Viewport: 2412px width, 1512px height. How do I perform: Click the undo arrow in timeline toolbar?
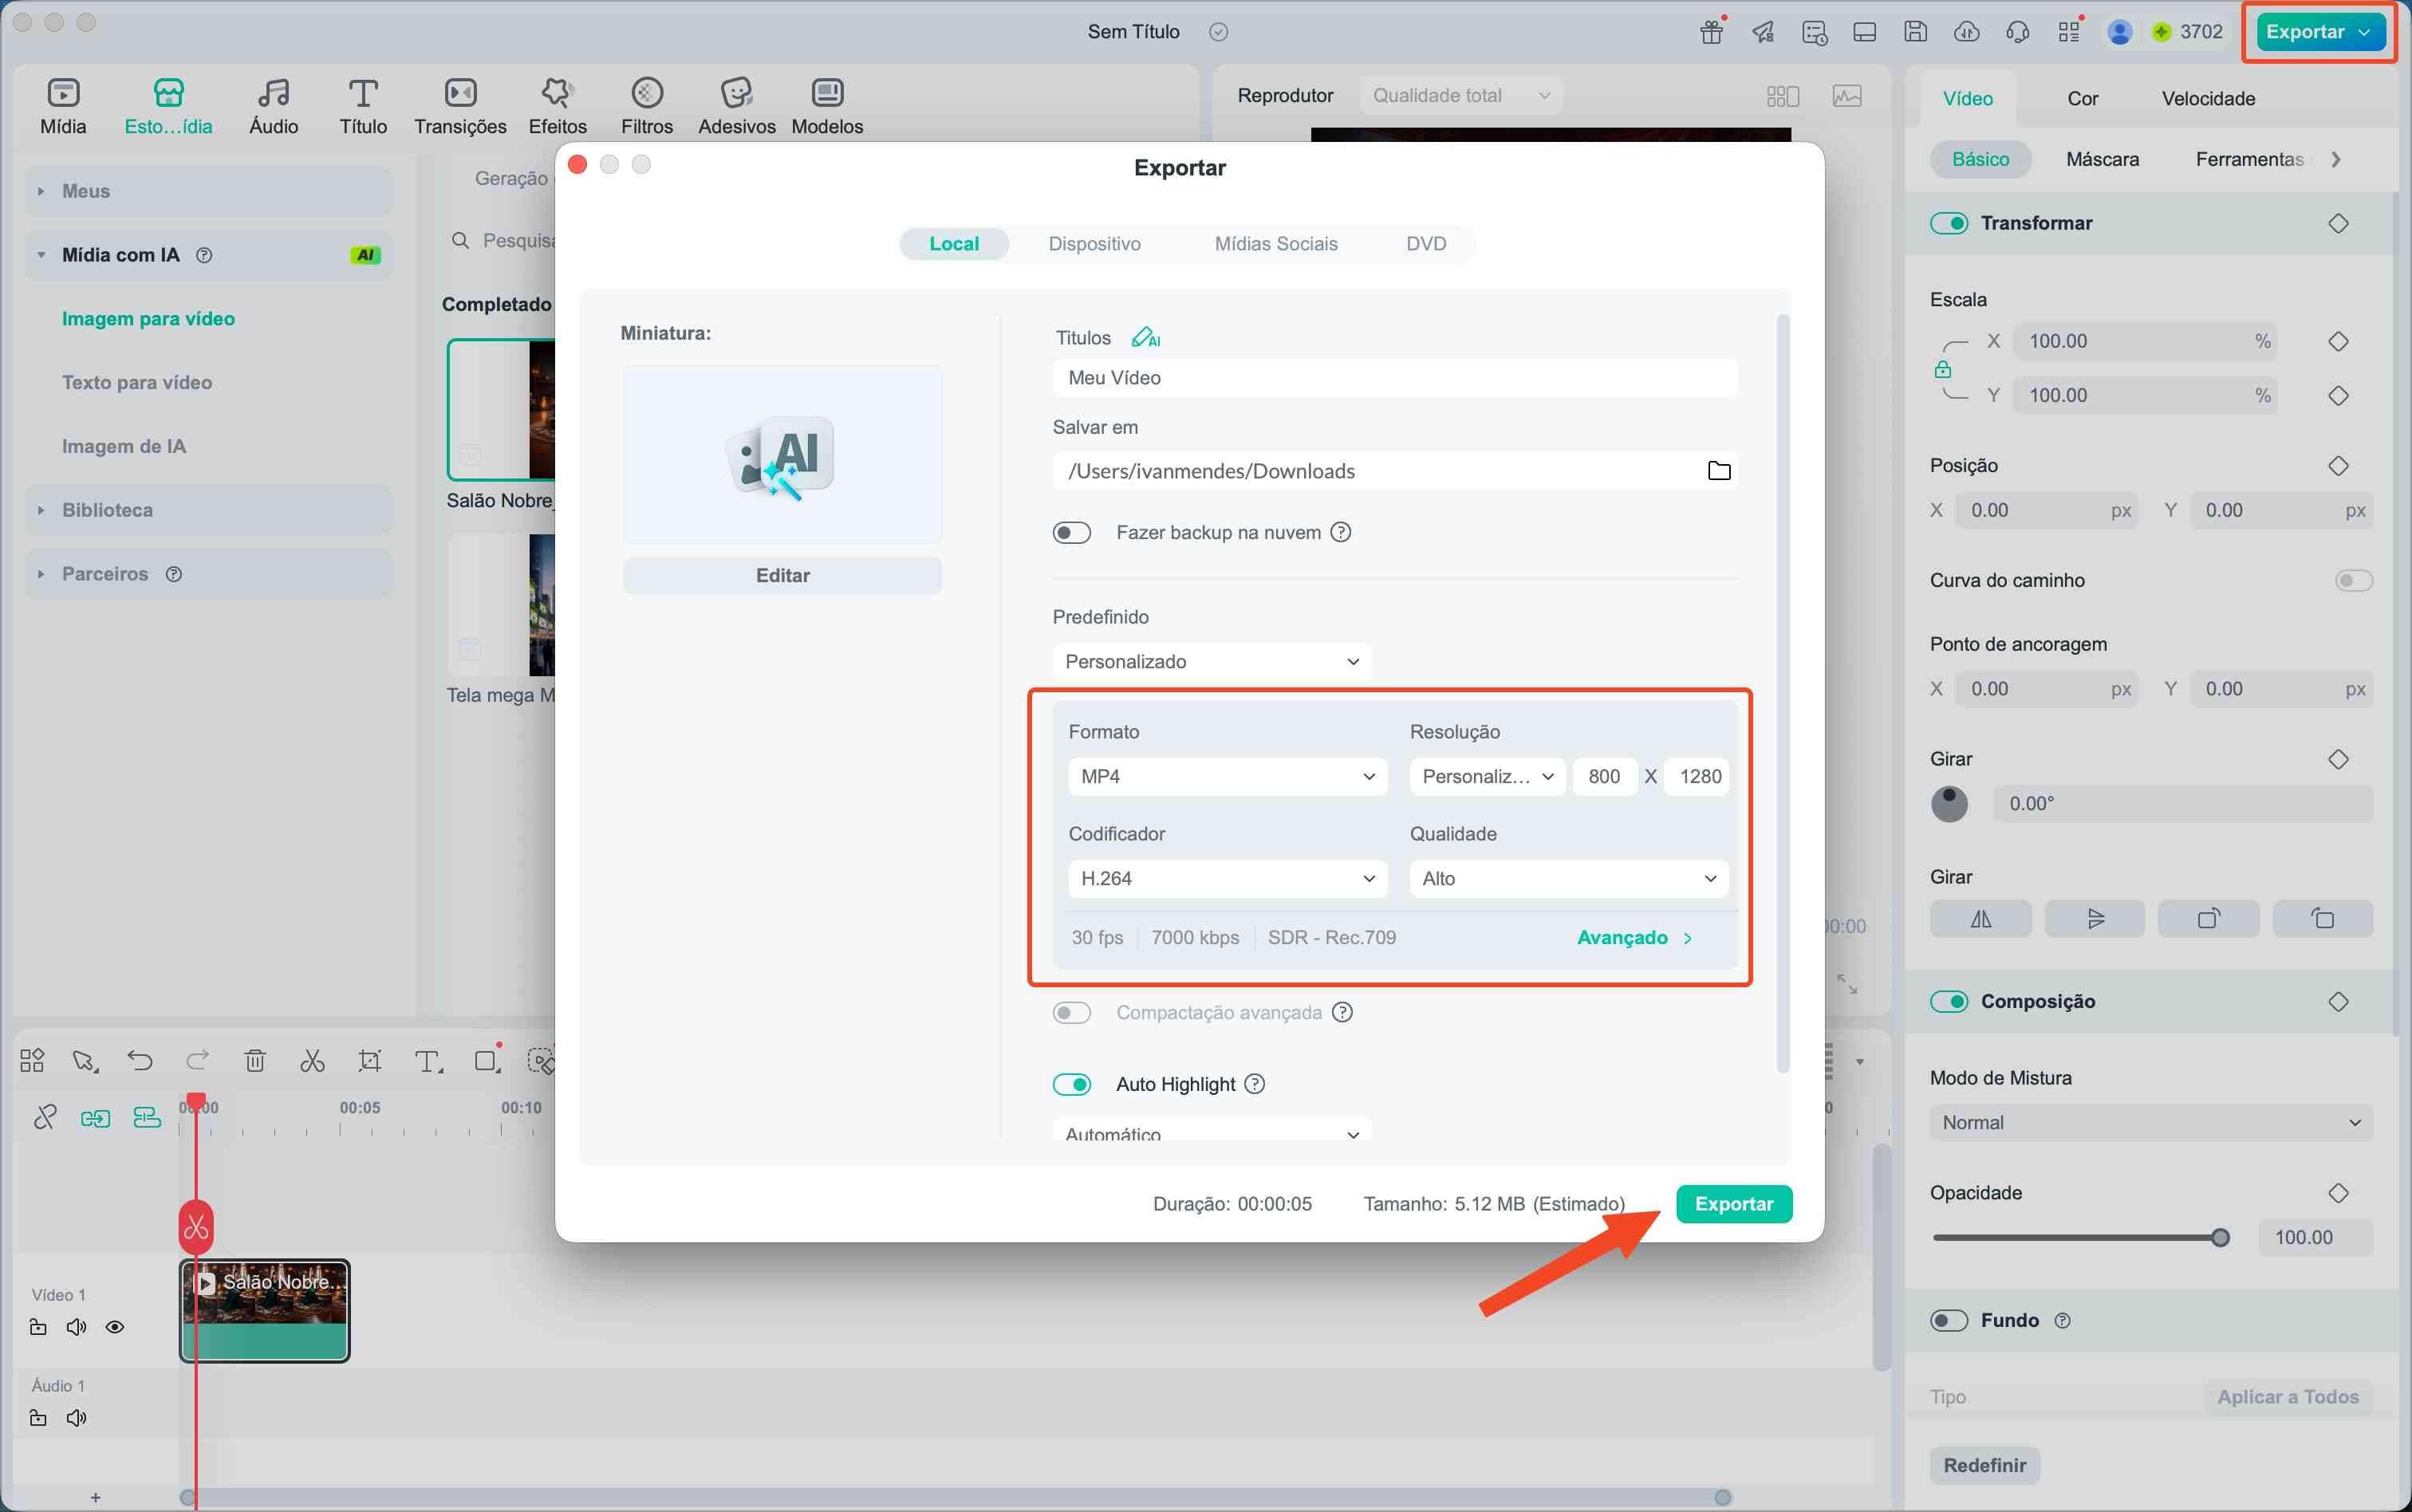(x=140, y=1061)
